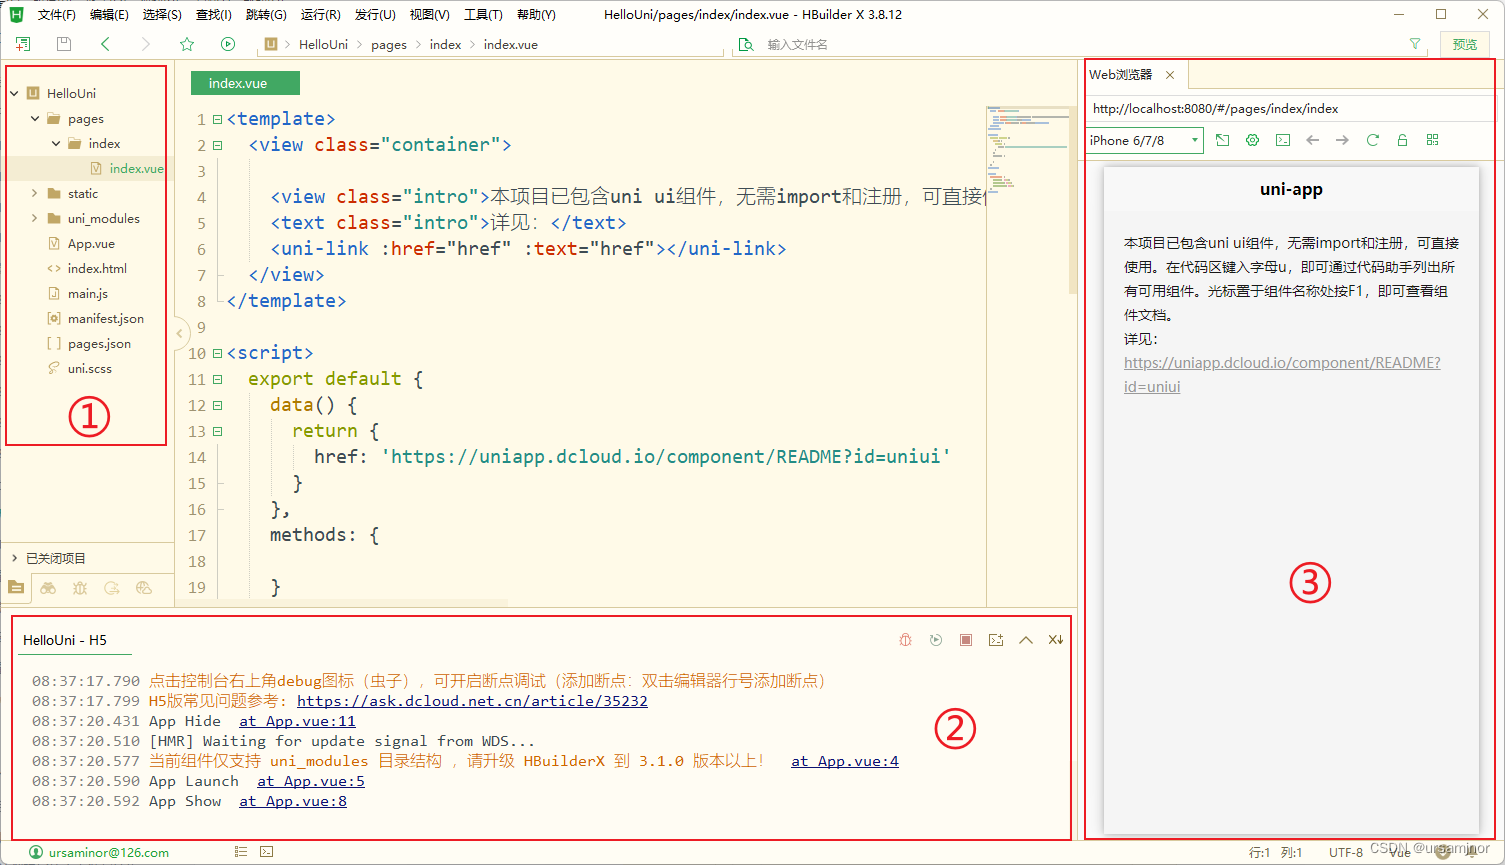1505x865 pixels.
Task: Click the console new terminal icon
Action: [996, 640]
